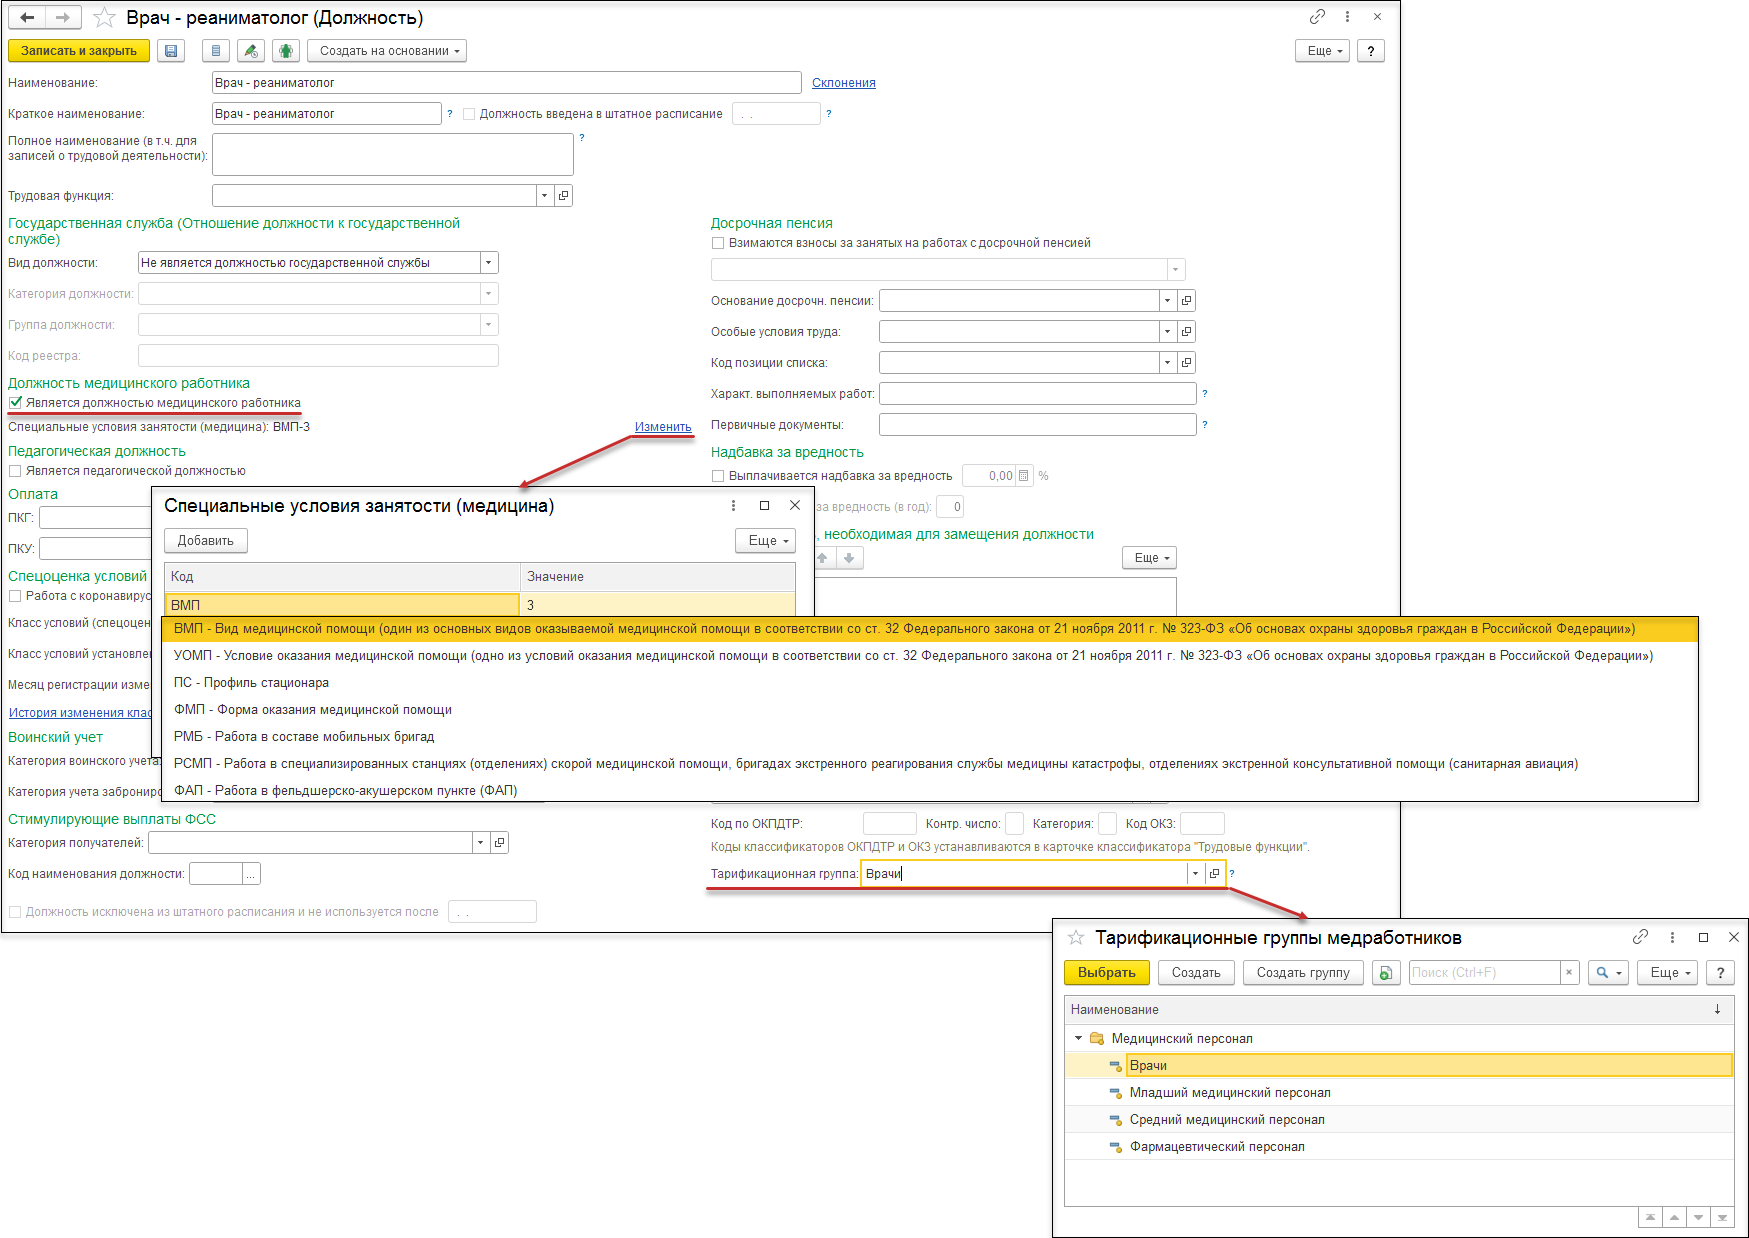The height and width of the screenshot is (1238, 1749).
Task: Save position with the floppy disk icon
Action: [171, 51]
